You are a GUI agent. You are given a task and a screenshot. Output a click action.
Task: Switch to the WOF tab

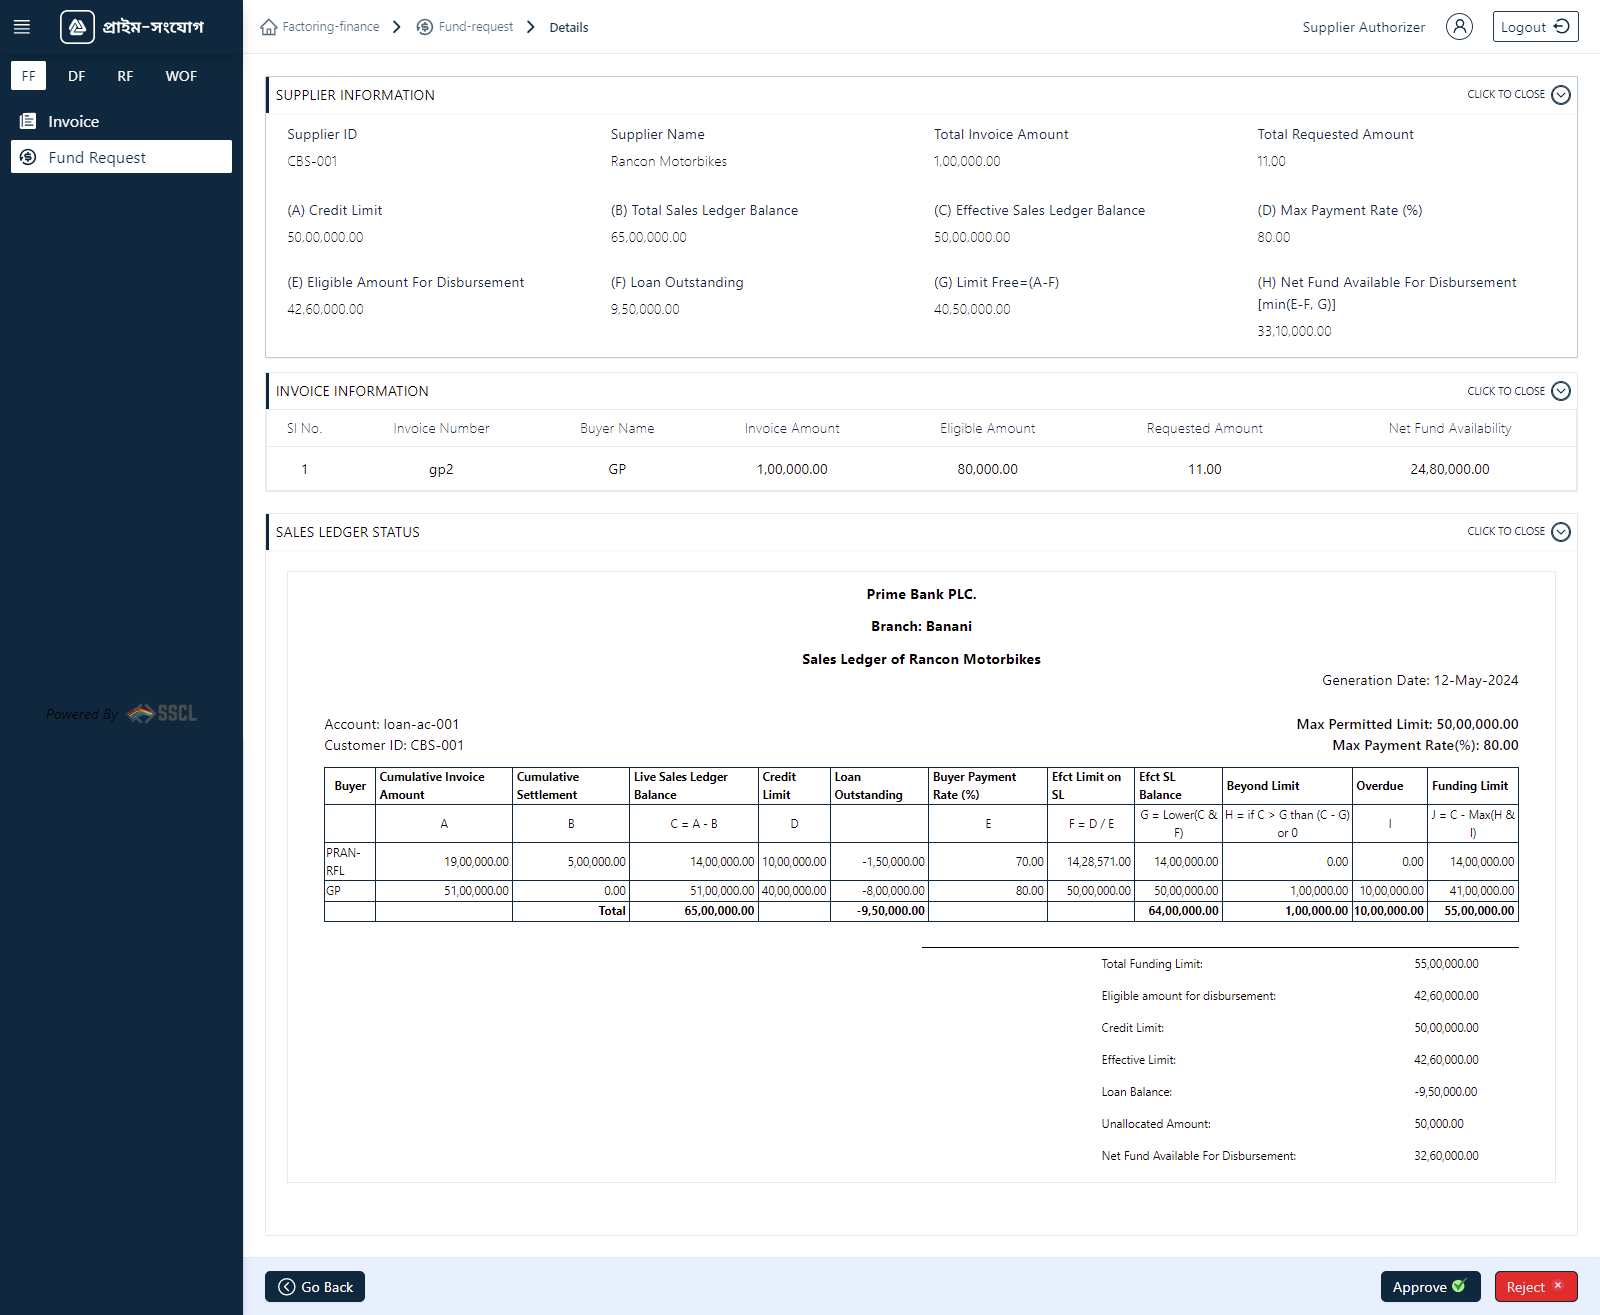pos(181,76)
